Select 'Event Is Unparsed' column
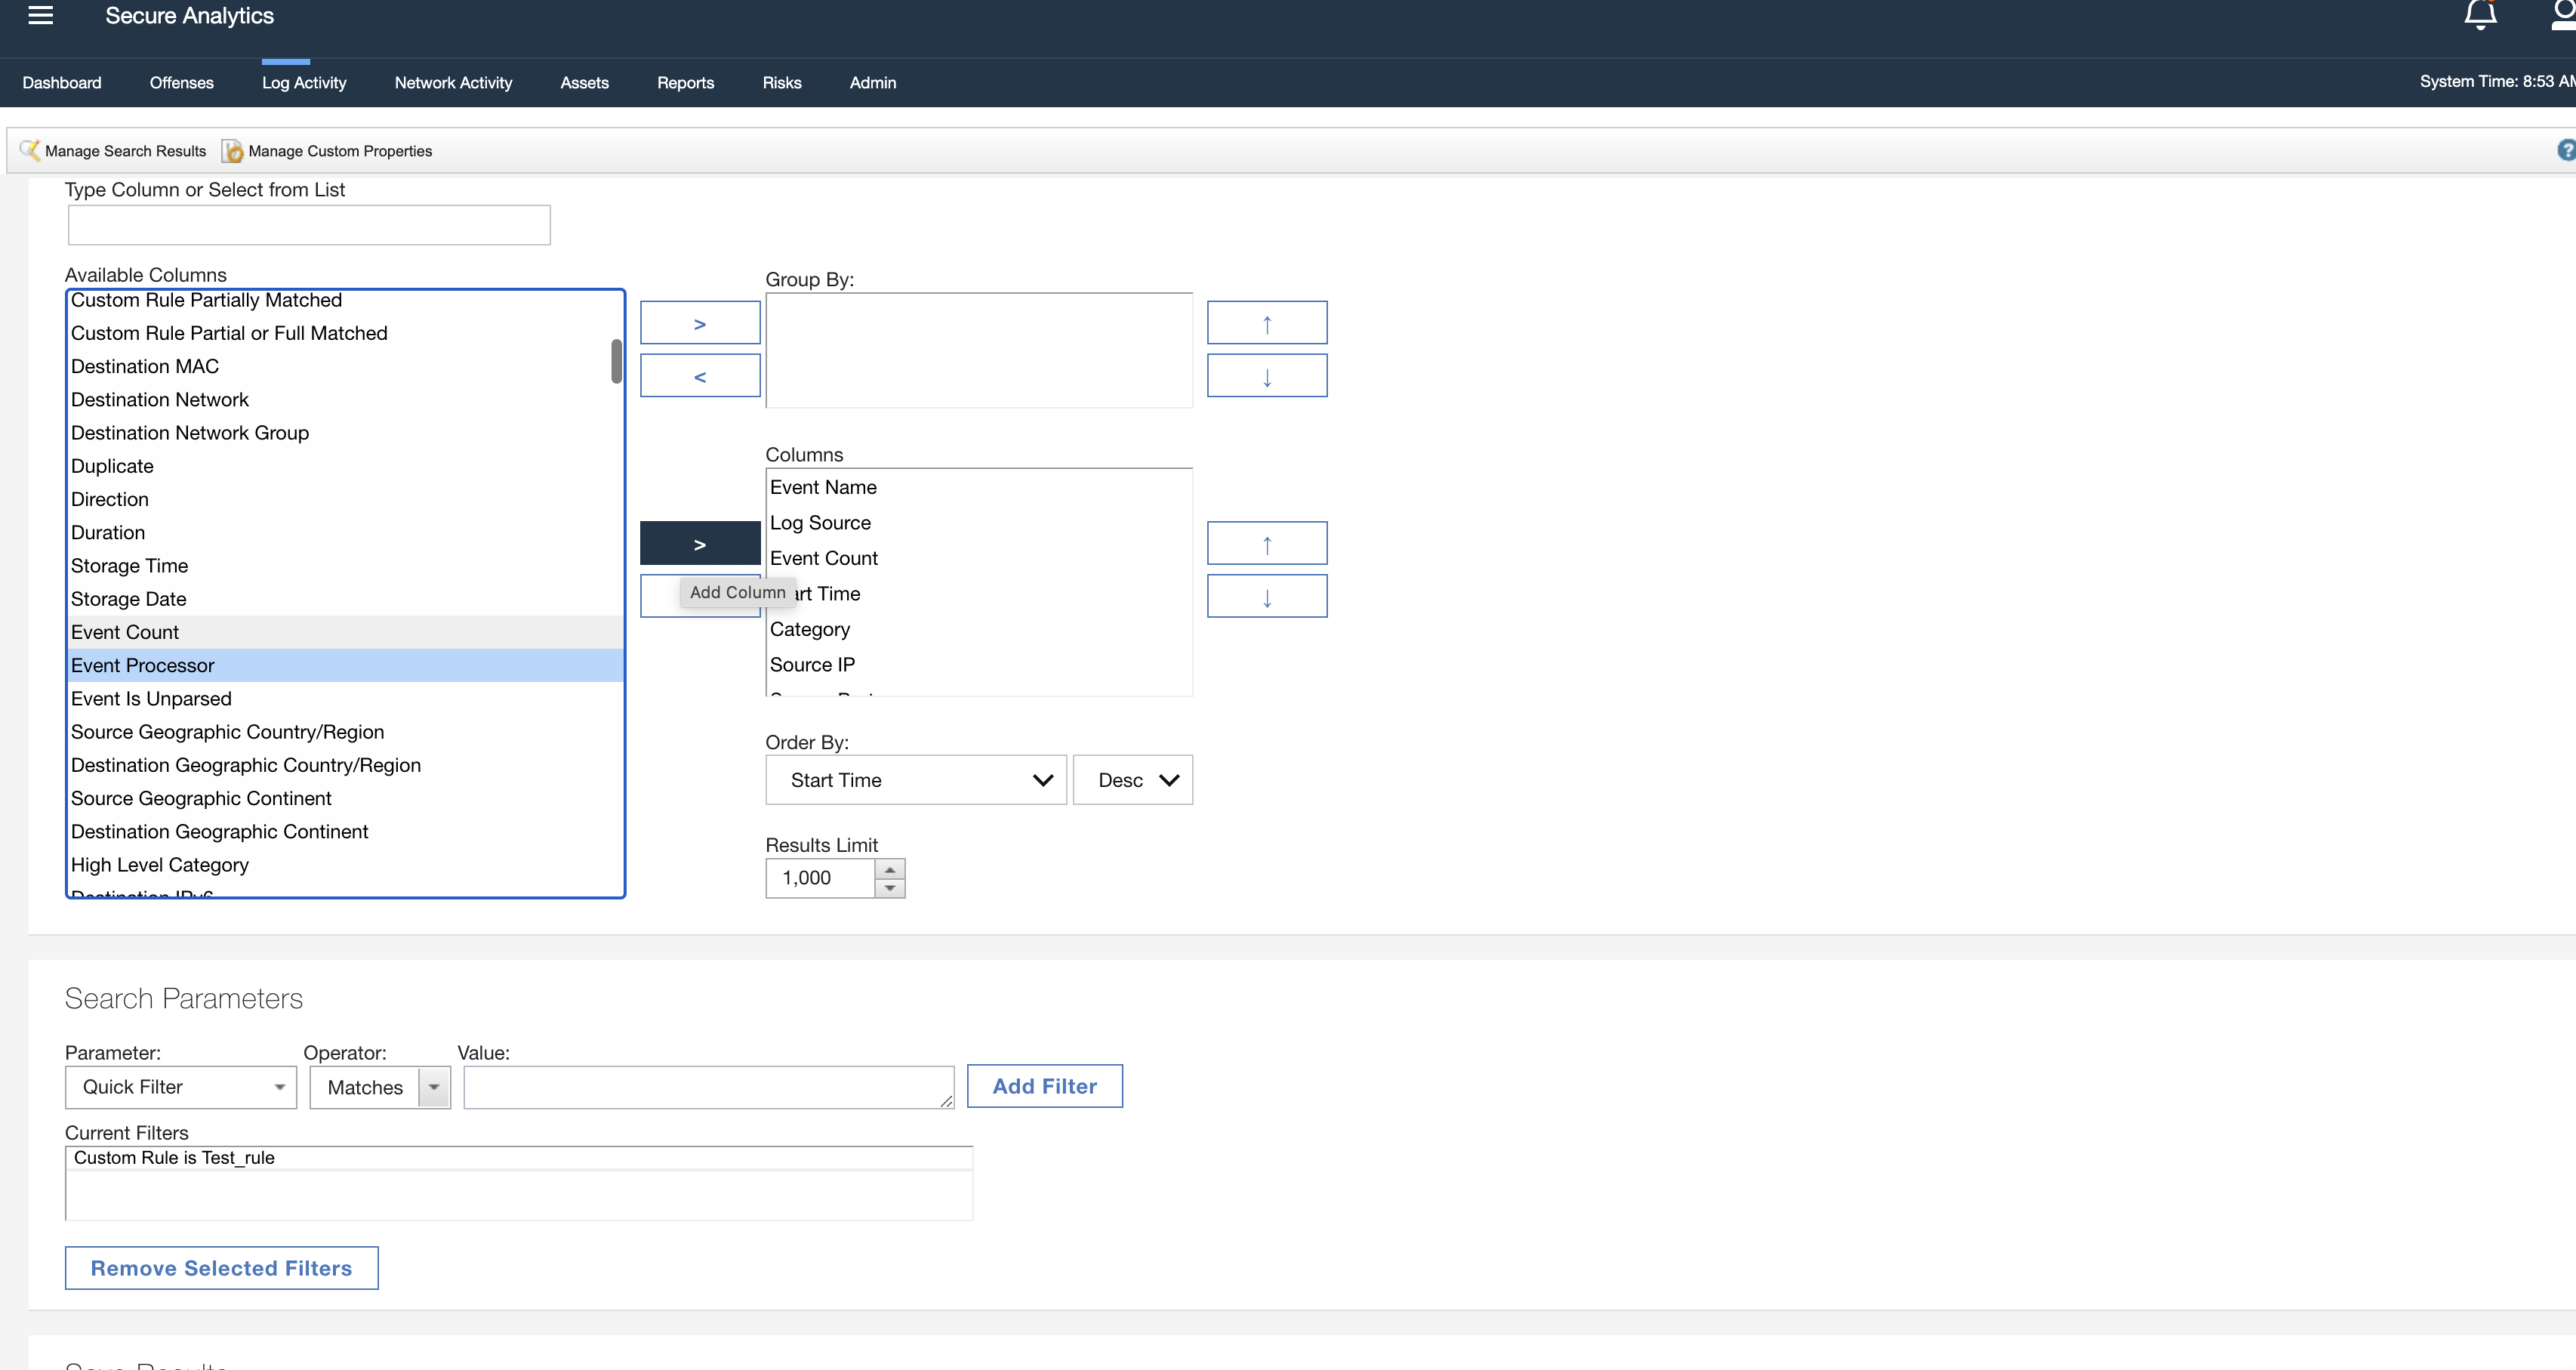 (346, 699)
